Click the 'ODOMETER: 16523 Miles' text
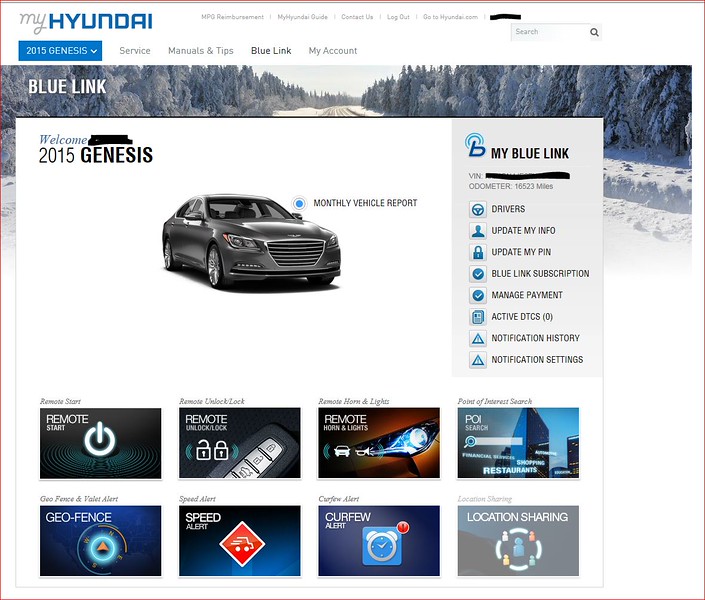This screenshot has width=705, height=600. pyautogui.click(x=511, y=186)
